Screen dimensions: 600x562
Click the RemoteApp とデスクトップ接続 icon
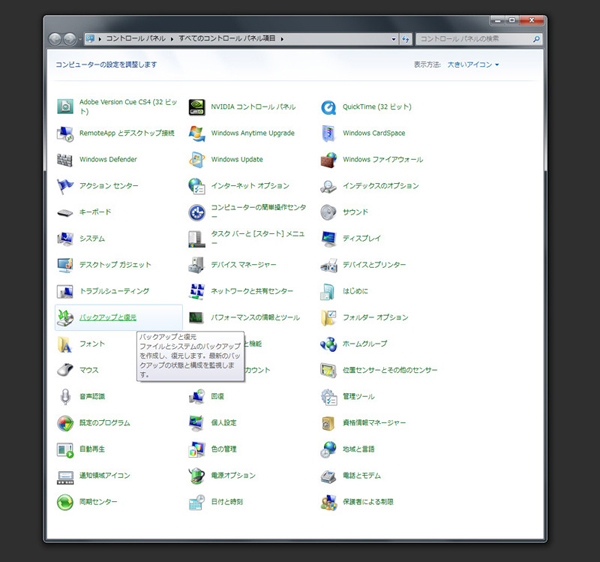65,133
